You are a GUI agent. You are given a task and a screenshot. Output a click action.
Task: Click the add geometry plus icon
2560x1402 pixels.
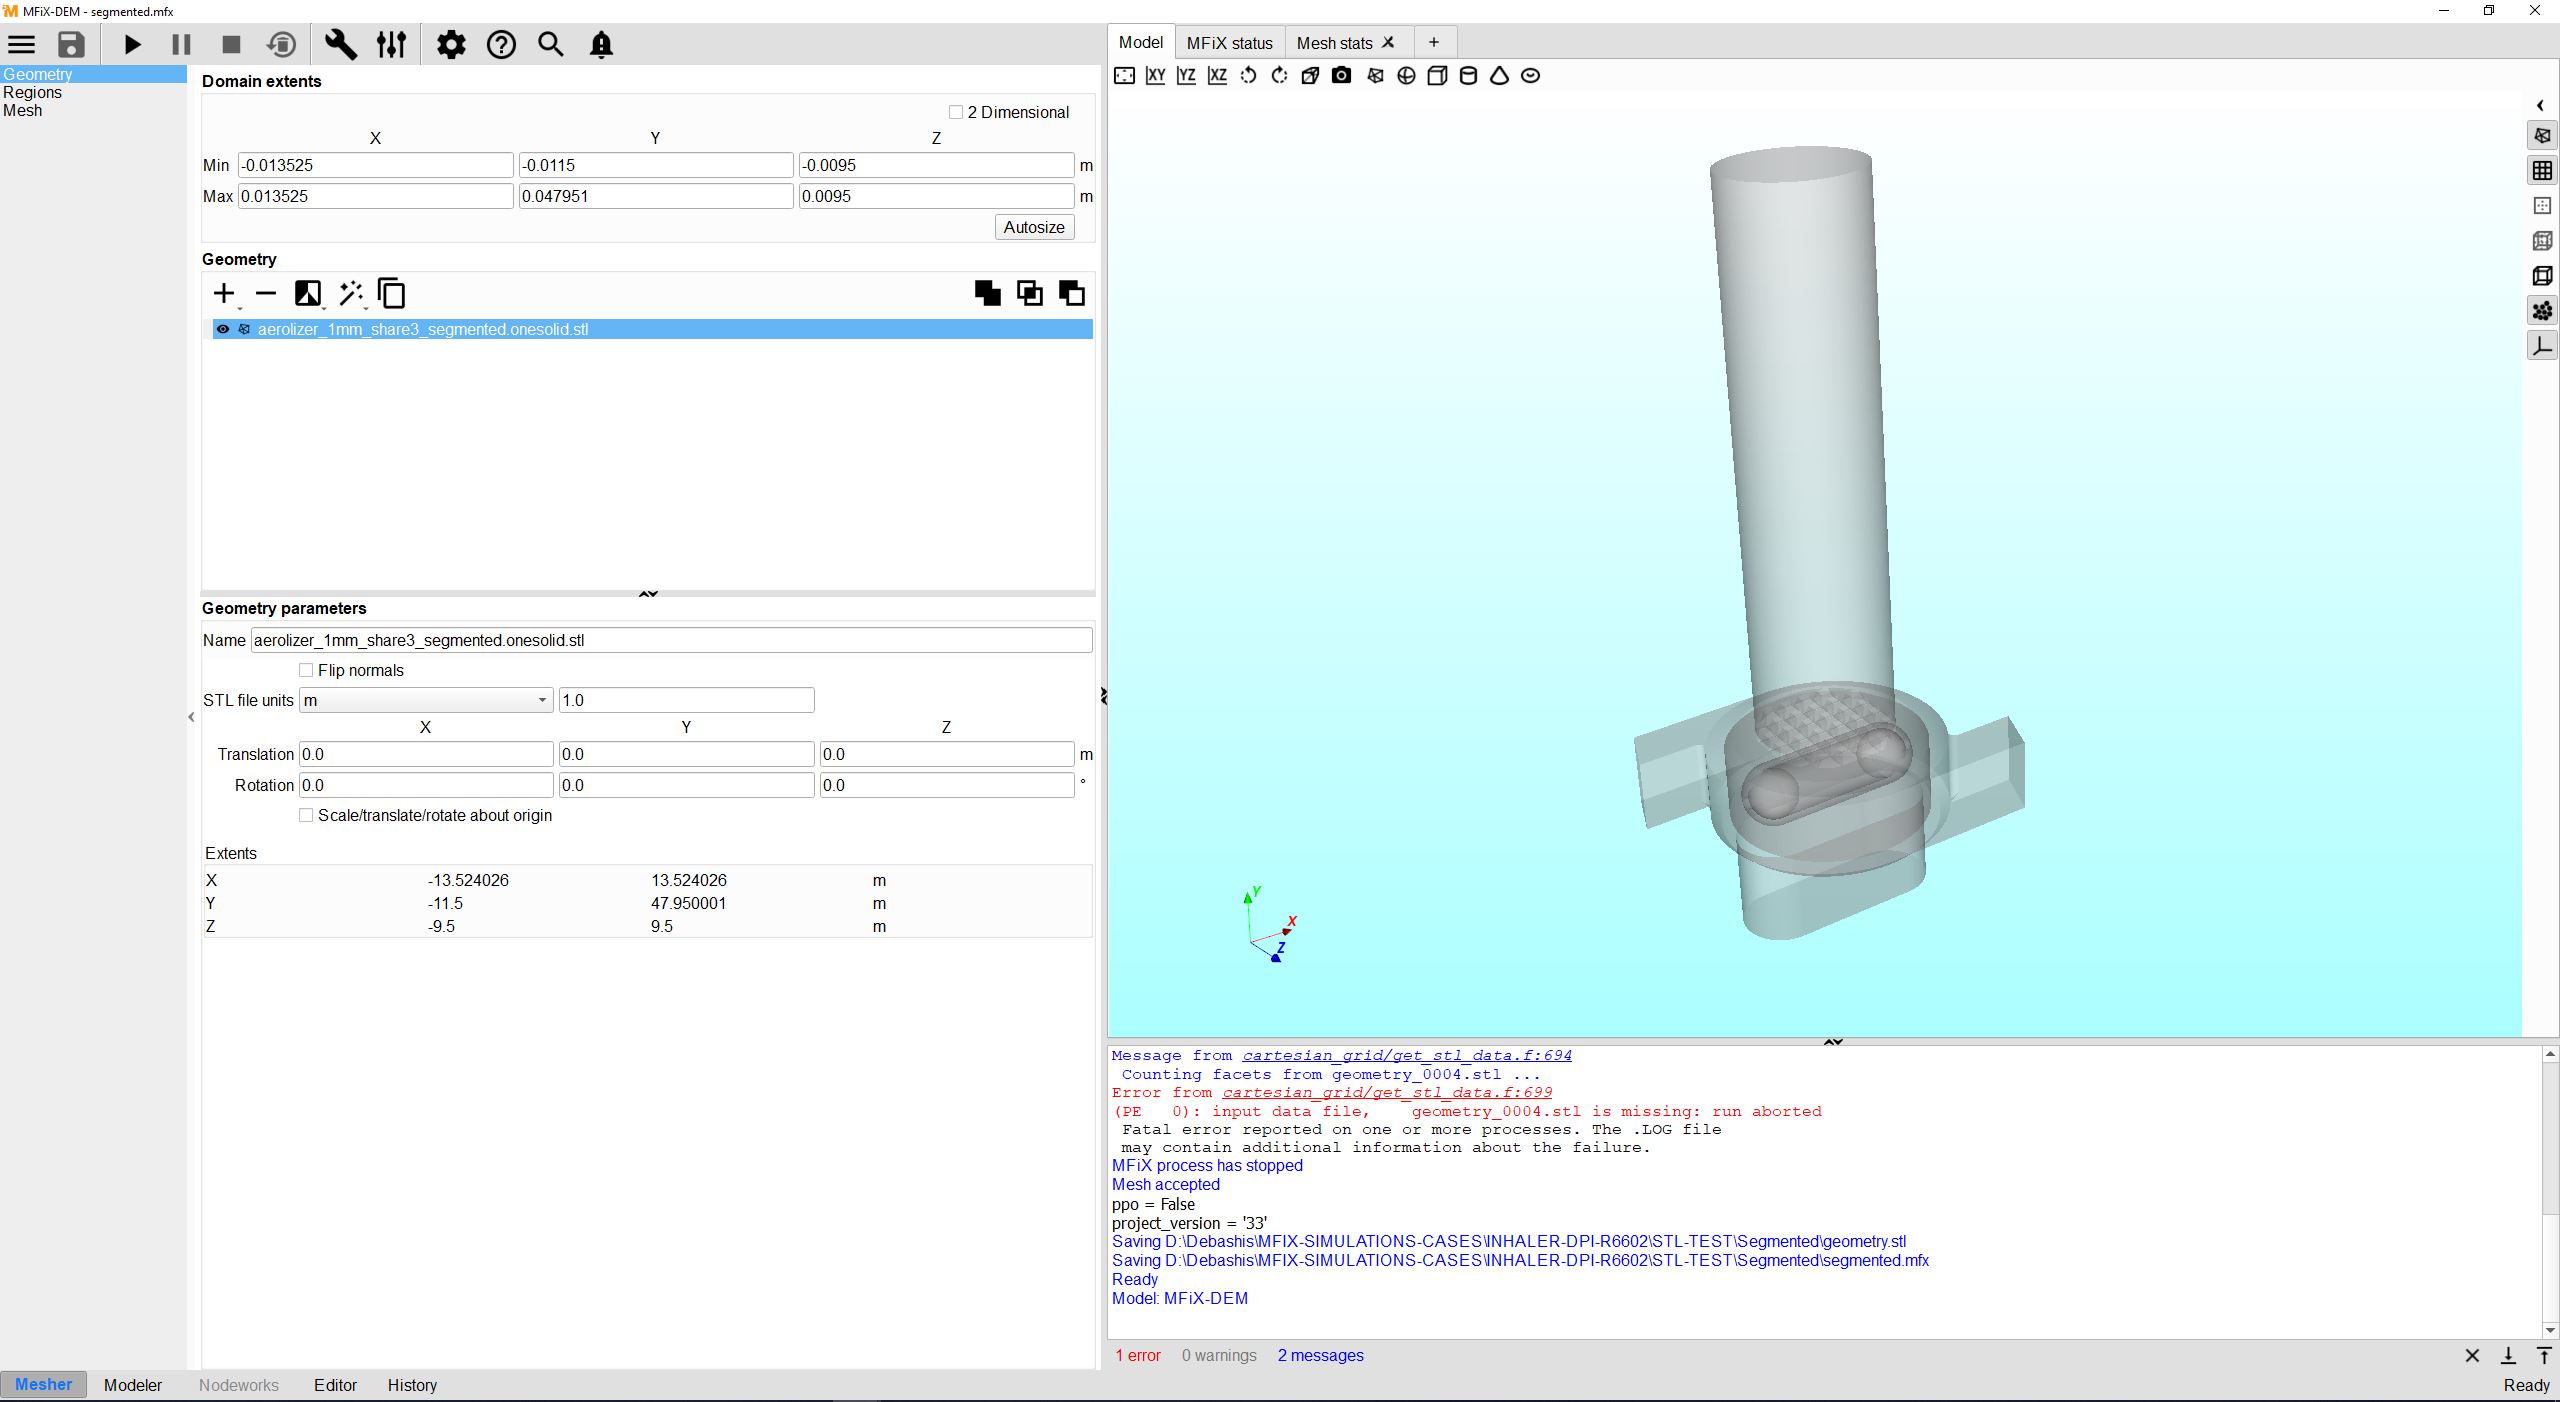(224, 293)
